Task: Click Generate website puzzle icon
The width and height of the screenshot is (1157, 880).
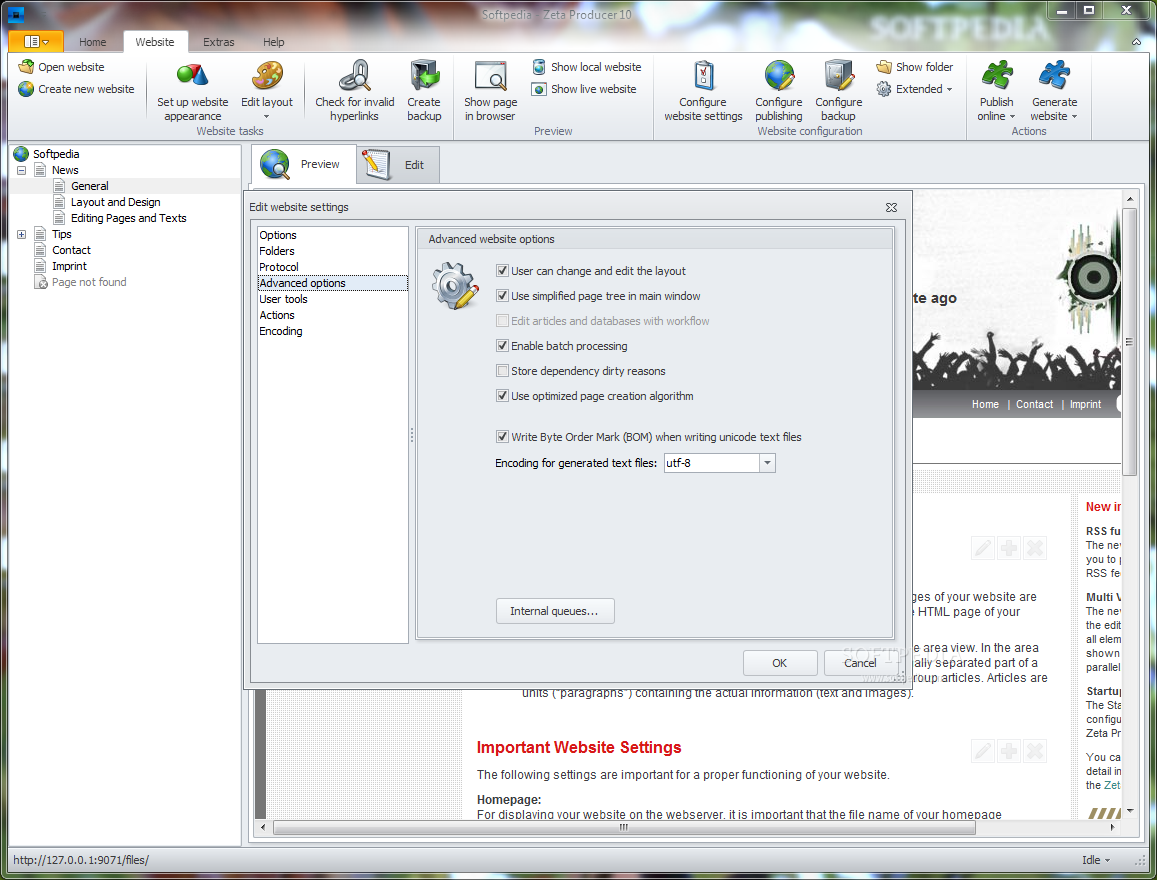Action: point(1054,75)
